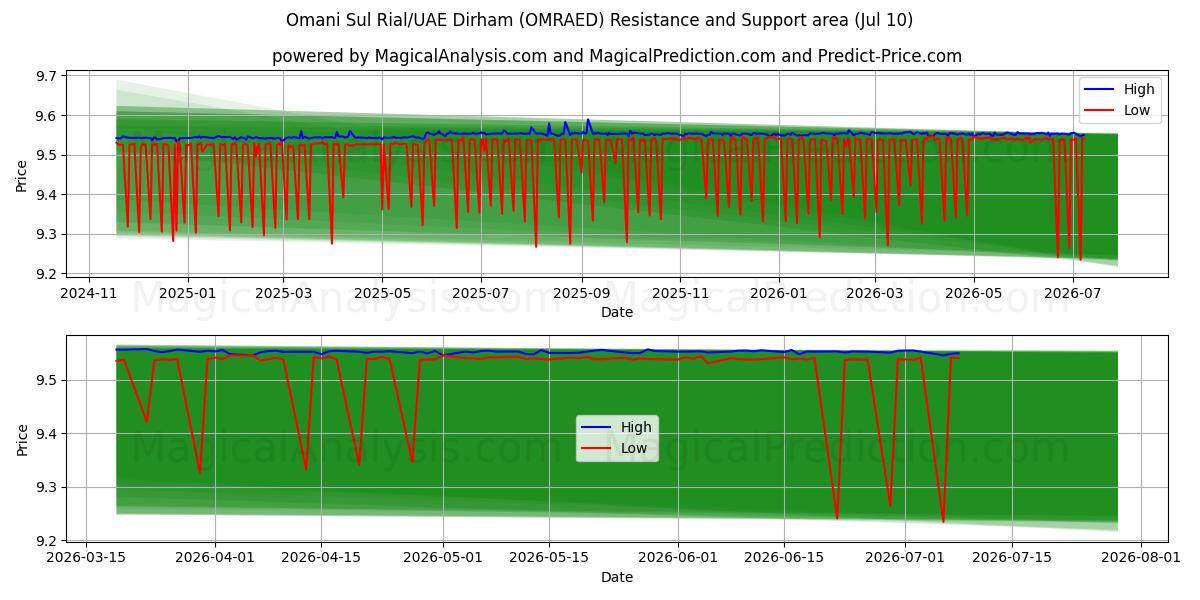
Task: Click the 2025-01 date tick label
Action: click(x=188, y=293)
